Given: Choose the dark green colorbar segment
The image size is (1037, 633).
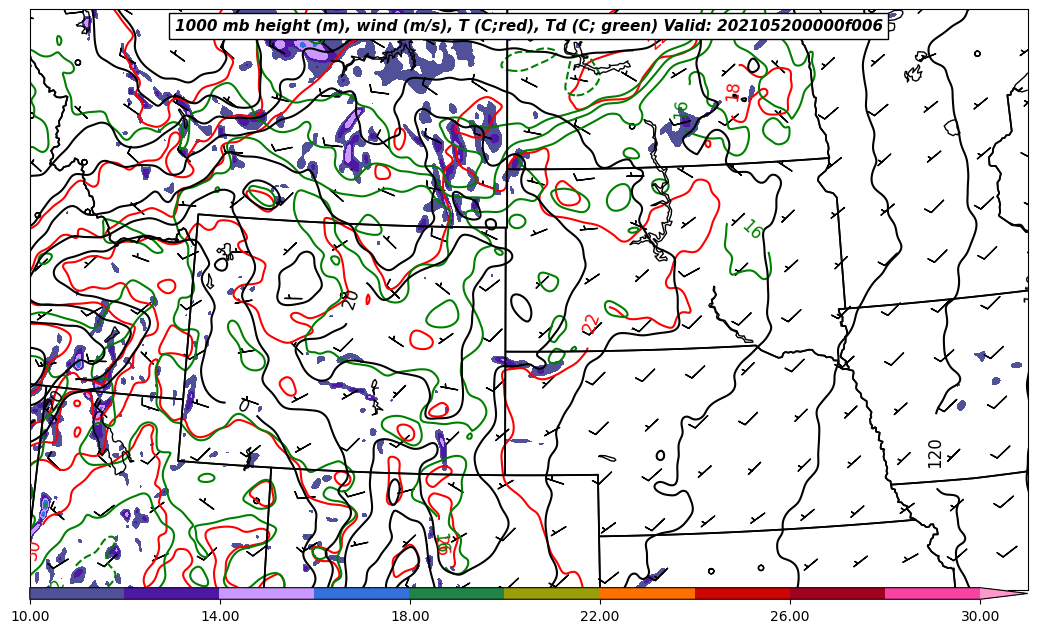Looking at the screenshot, I should 456,593.
